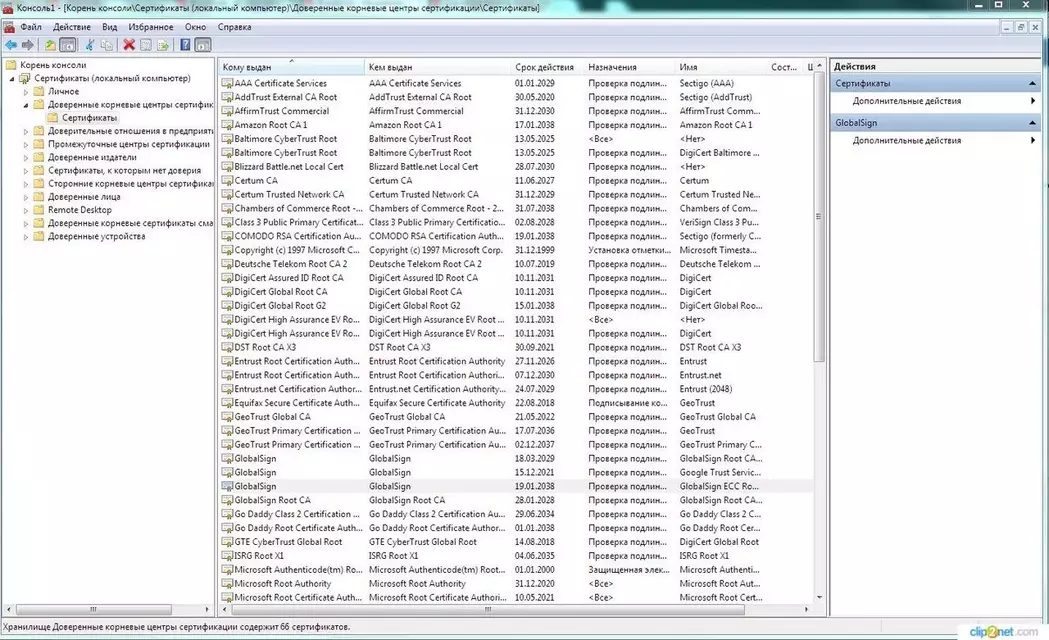Select the Корень консоли tree item
This screenshot has width=1049, height=640.
pyautogui.click(x=53, y=65)
